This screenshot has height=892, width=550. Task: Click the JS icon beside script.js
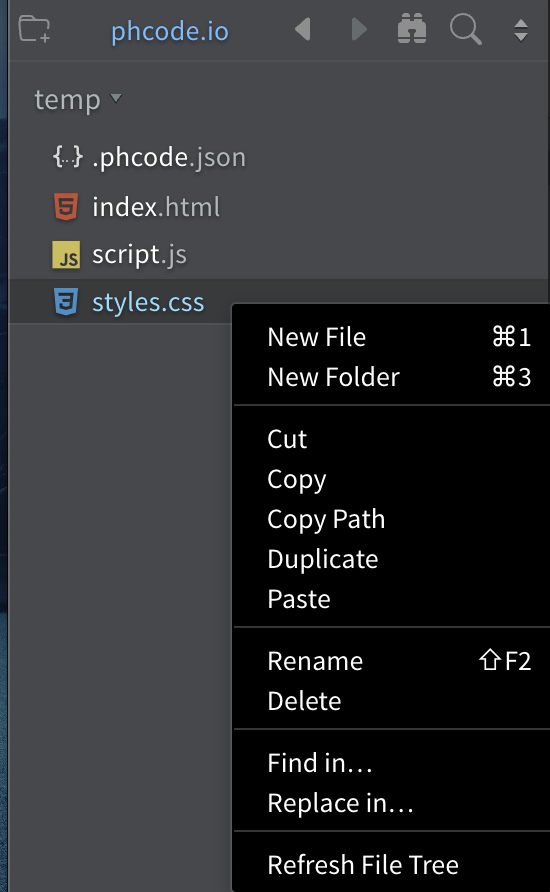pyautogui.click(x=66, y=254)
